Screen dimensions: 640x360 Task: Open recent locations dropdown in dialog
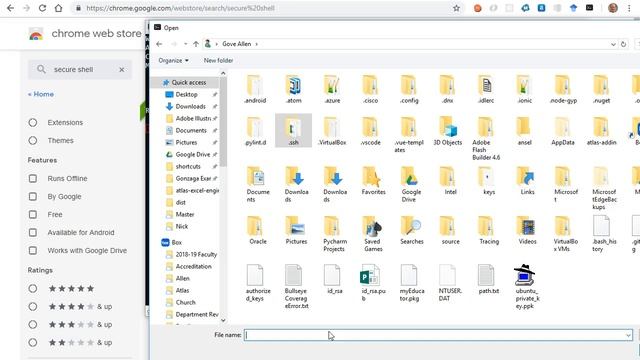pos(186,44)
